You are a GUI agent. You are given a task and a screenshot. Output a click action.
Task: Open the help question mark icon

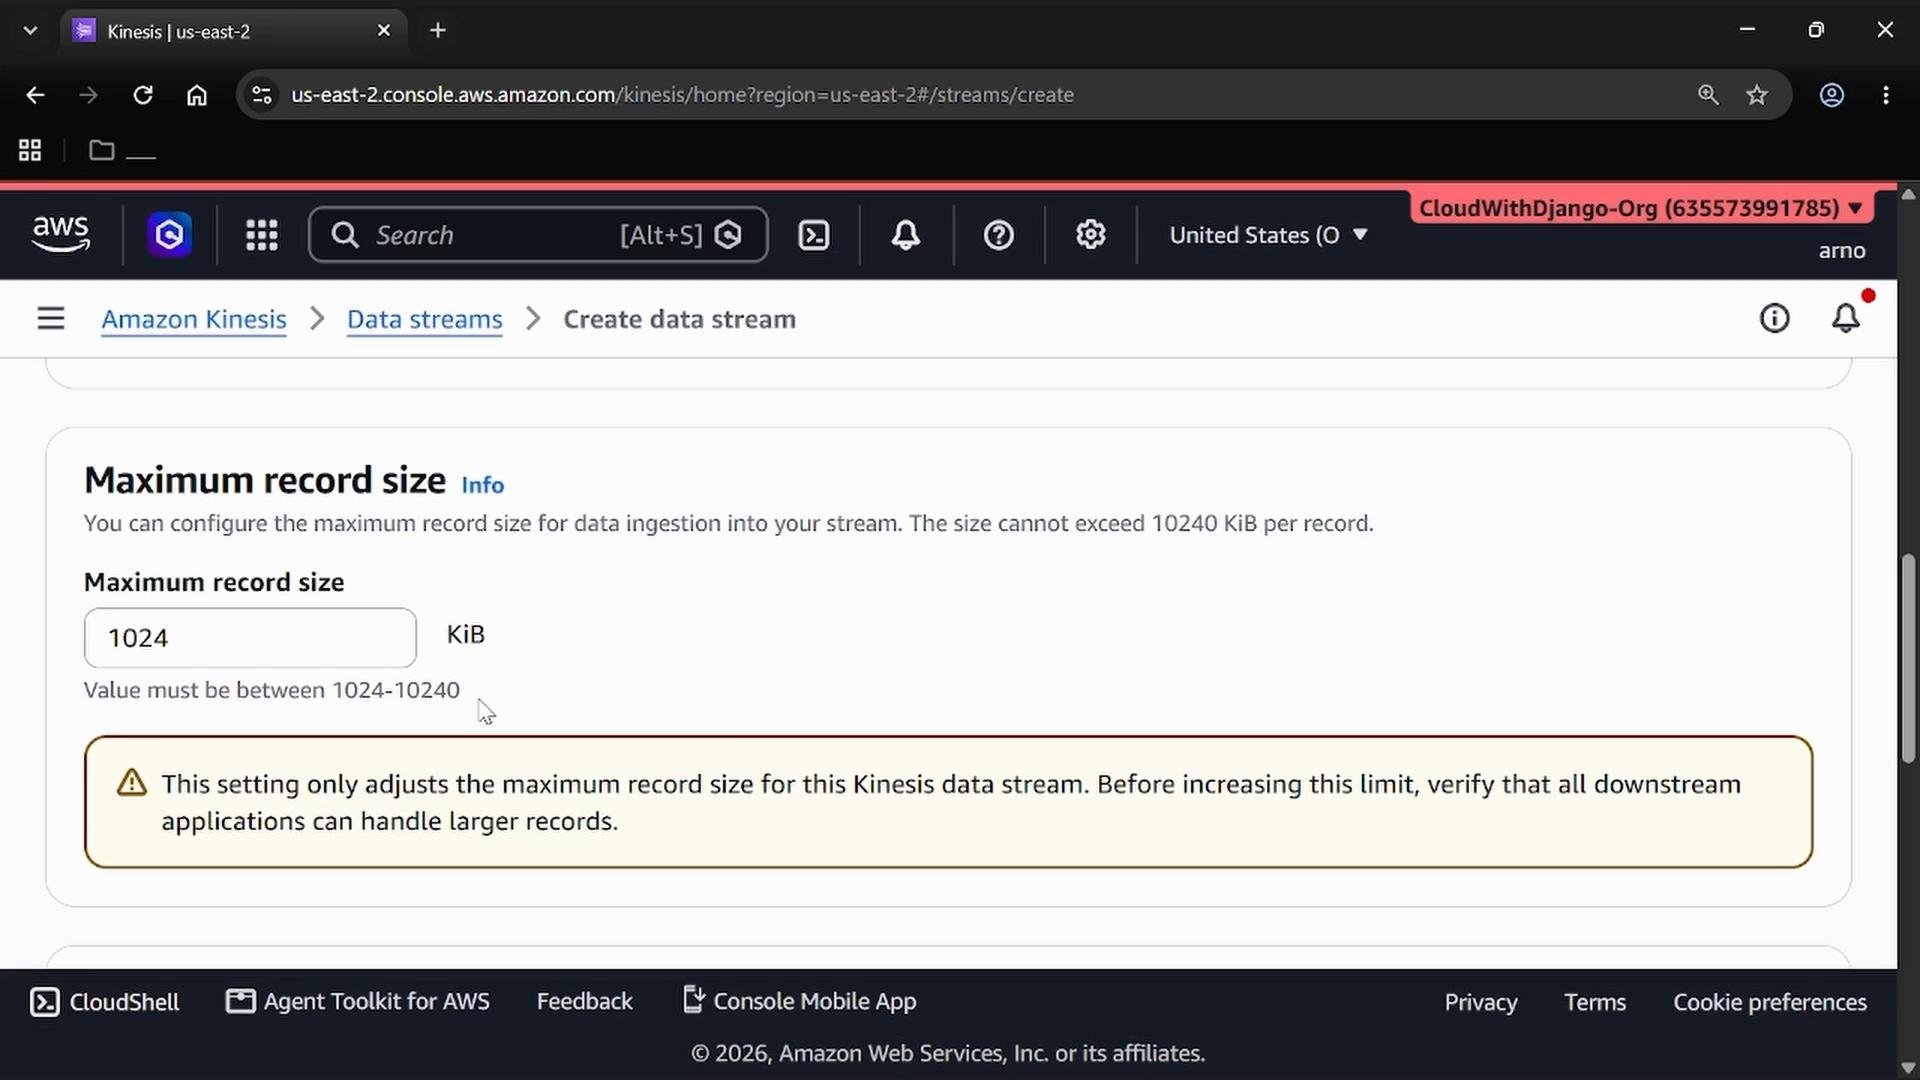999,235
